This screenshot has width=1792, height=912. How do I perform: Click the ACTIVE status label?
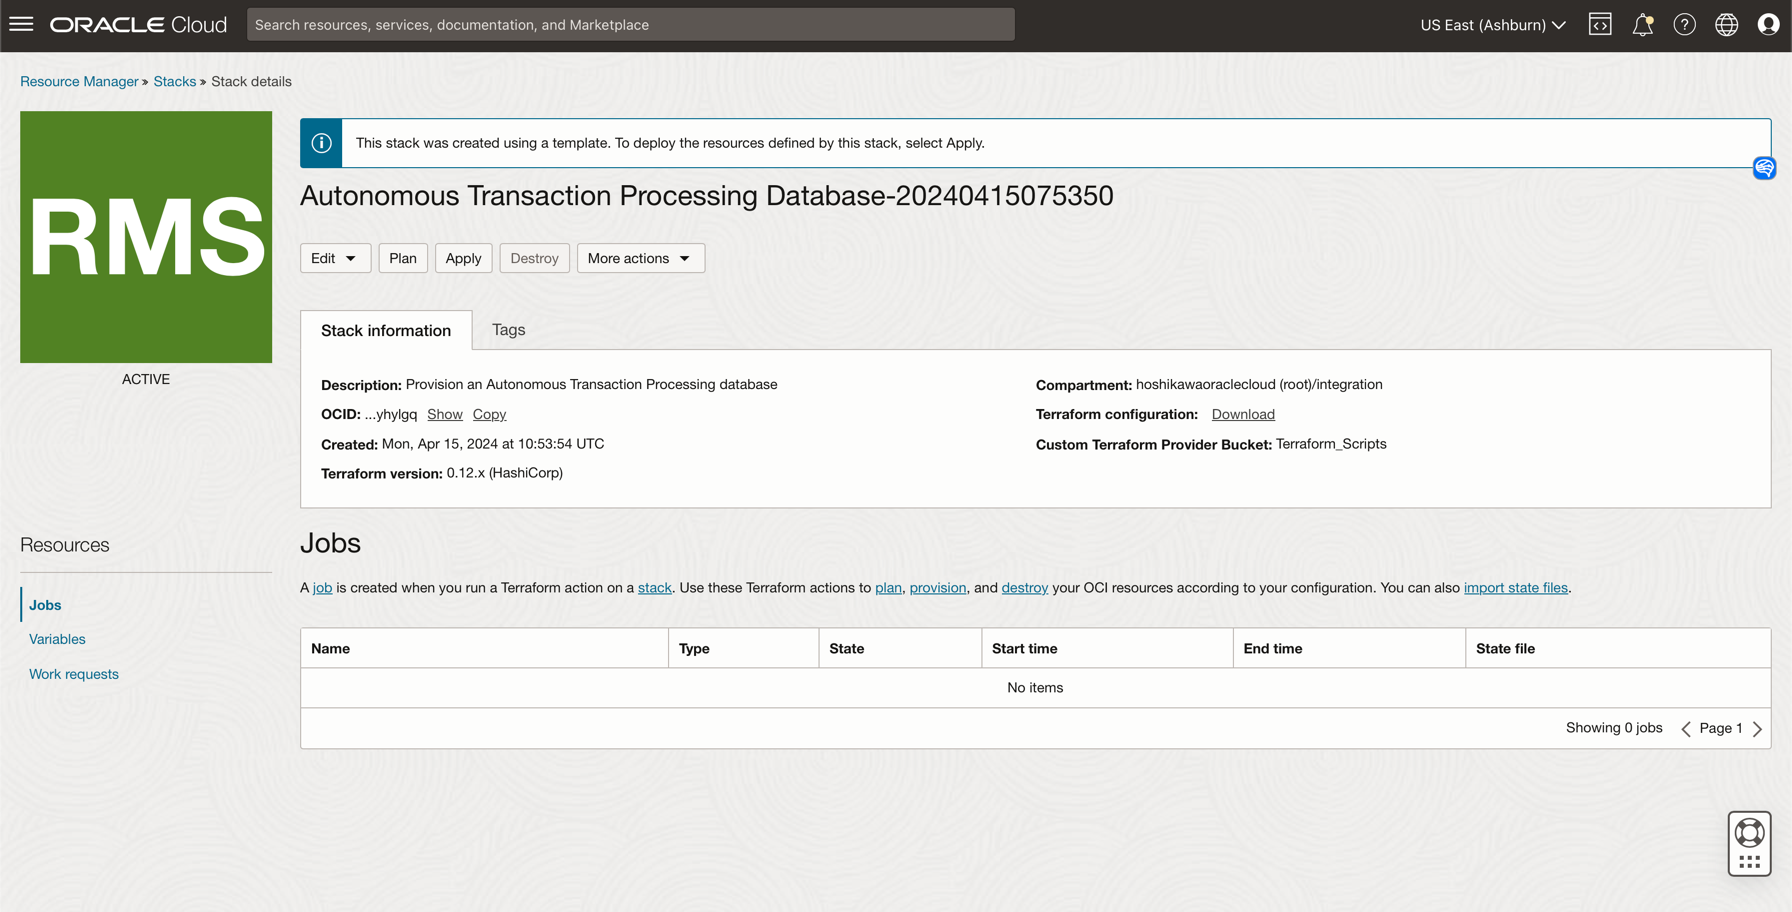[146, 379]
